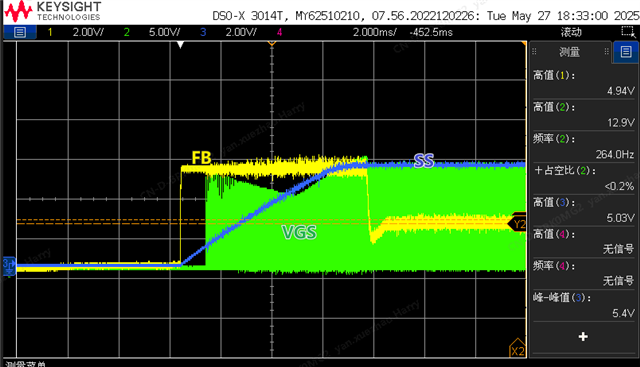Screen dimensions: 640x367
Task: Click the SS waveform label
Action: click(x=424, y=161)
